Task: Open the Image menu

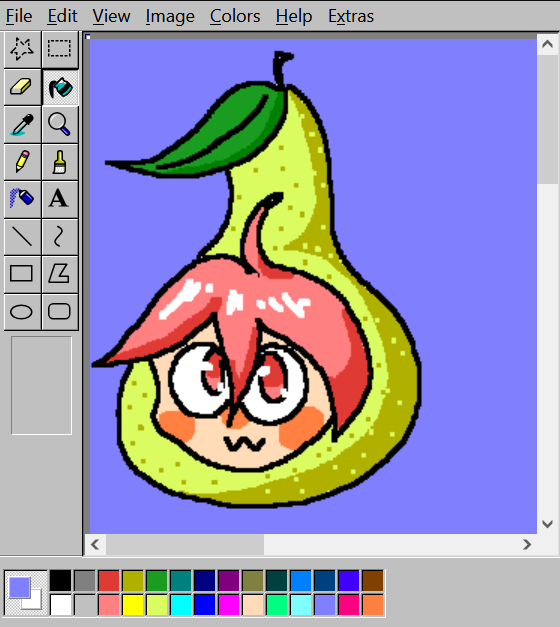Action: pyautogui.click(x=170, y=16)
